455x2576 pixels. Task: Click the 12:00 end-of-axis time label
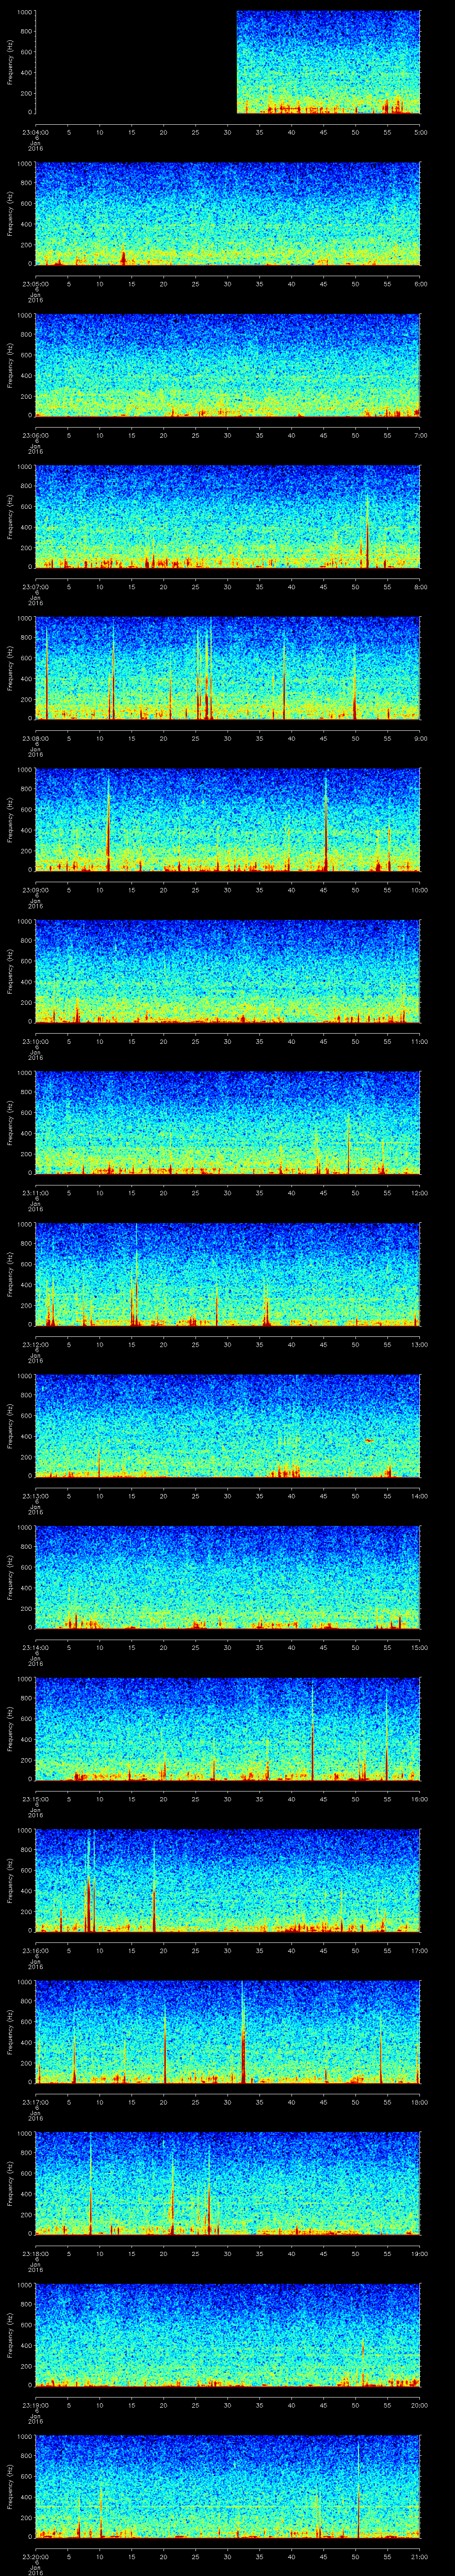420,1193
